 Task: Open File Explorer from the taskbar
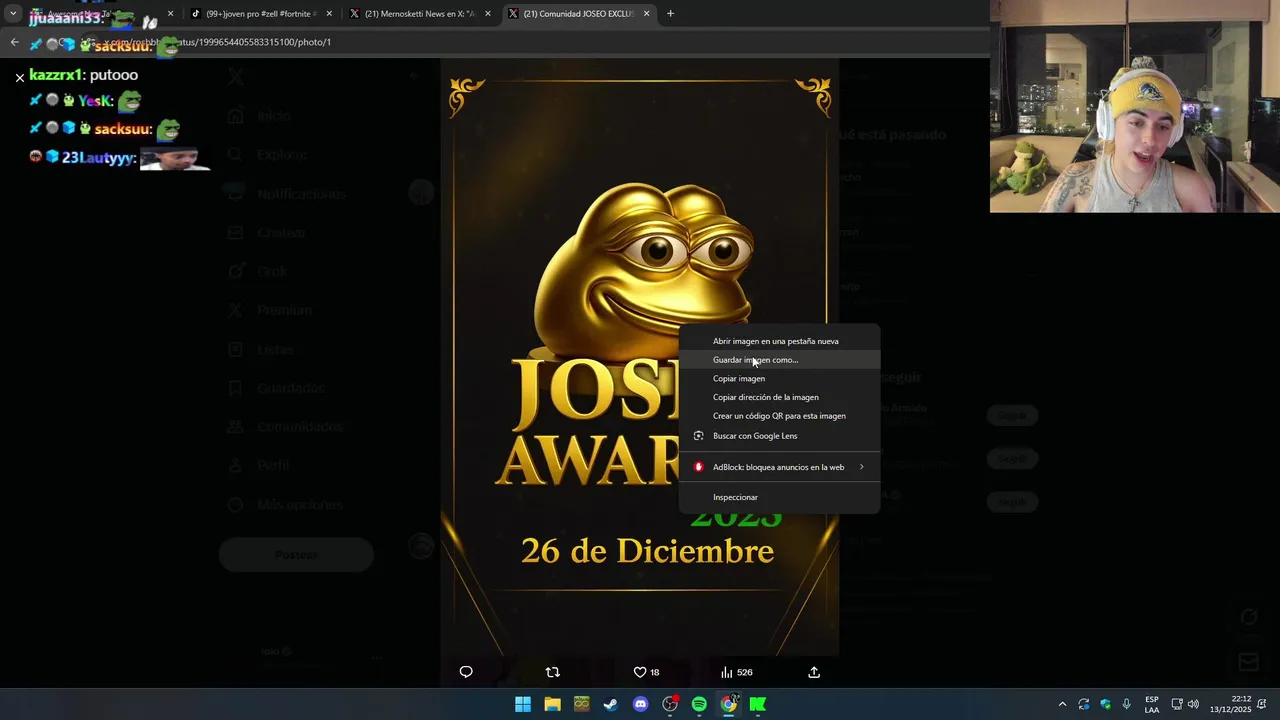pos(552,704)
